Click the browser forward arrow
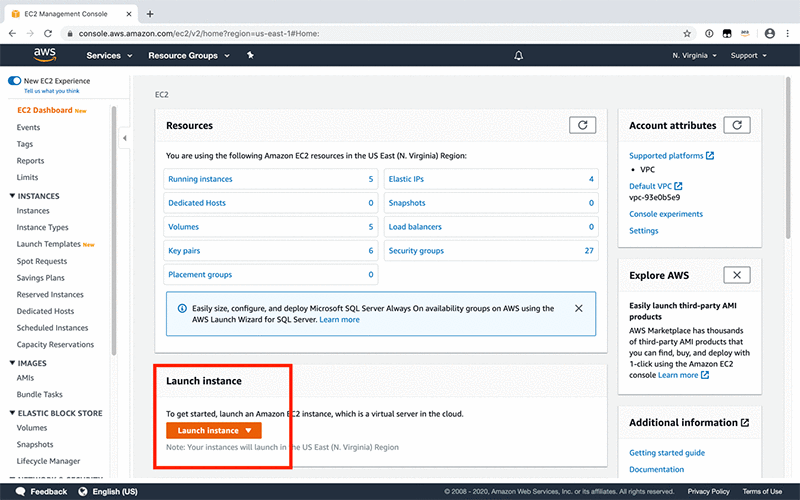Viewport: 800px width, 500px height. pyautogui.click(x=30, y=34)
